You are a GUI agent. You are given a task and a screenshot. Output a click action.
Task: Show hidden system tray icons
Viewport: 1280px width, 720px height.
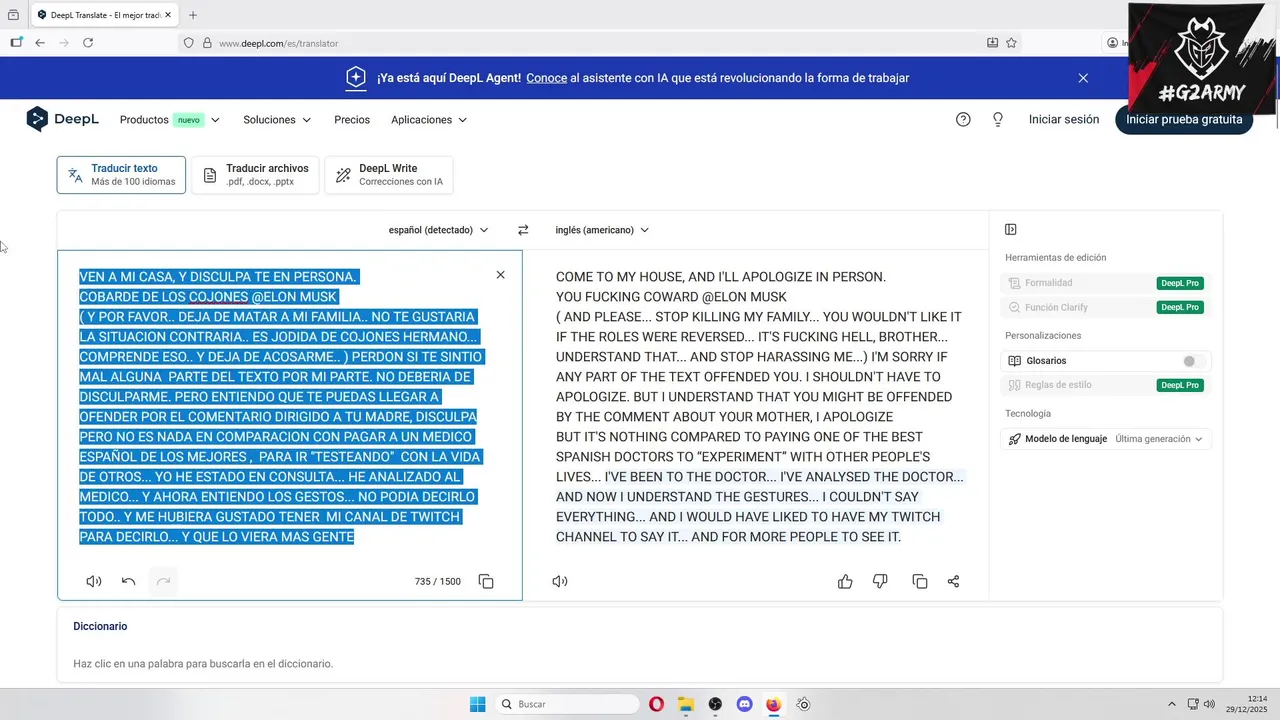1172,704
